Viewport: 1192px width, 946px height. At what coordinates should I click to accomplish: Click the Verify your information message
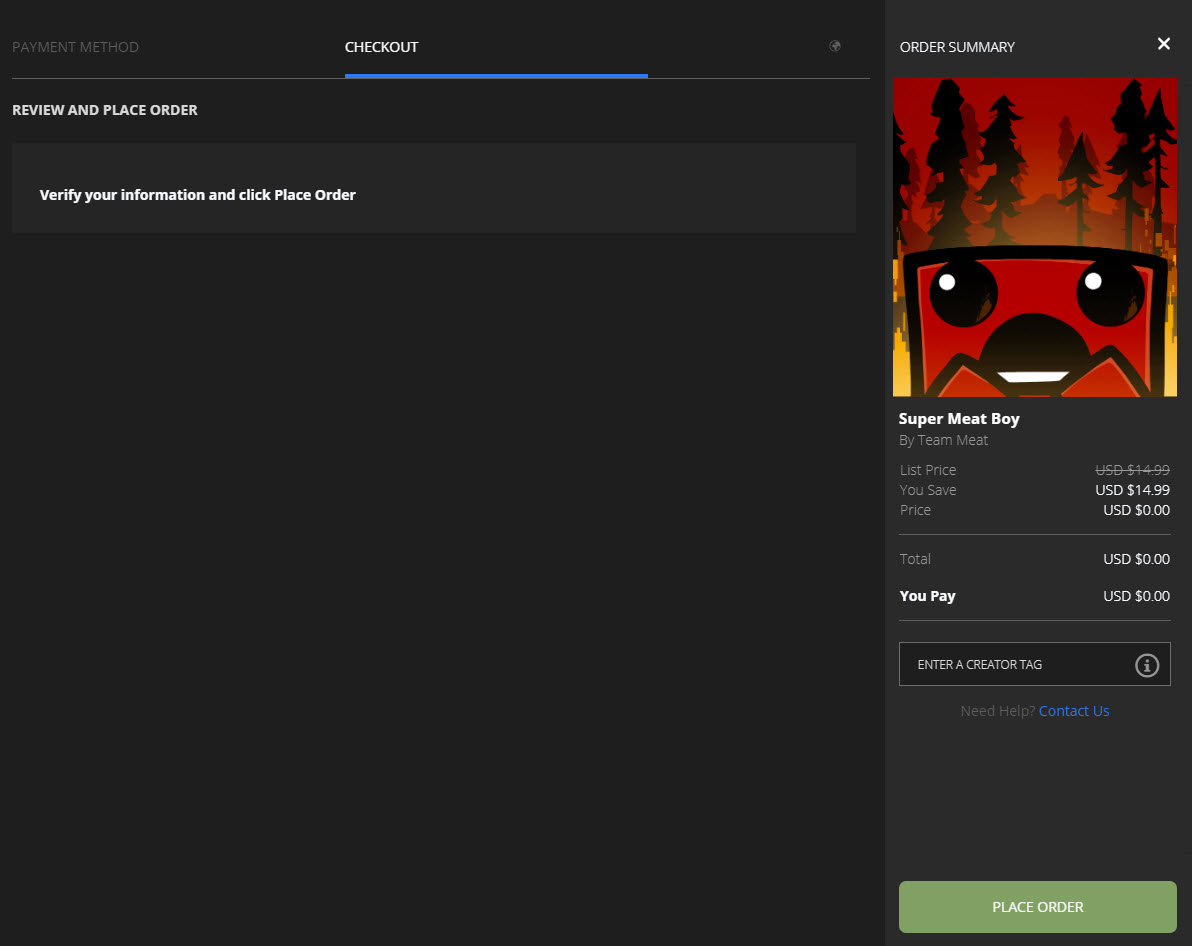pos(198,195)
